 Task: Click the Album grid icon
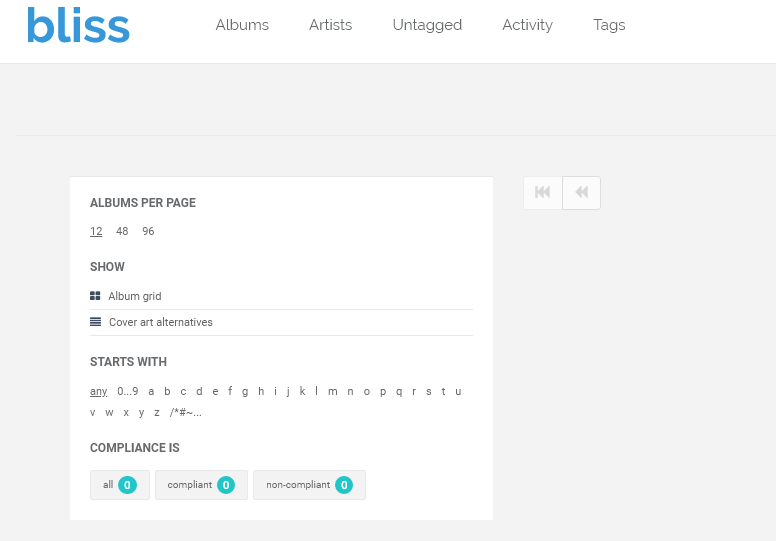(x=95, y=296)
